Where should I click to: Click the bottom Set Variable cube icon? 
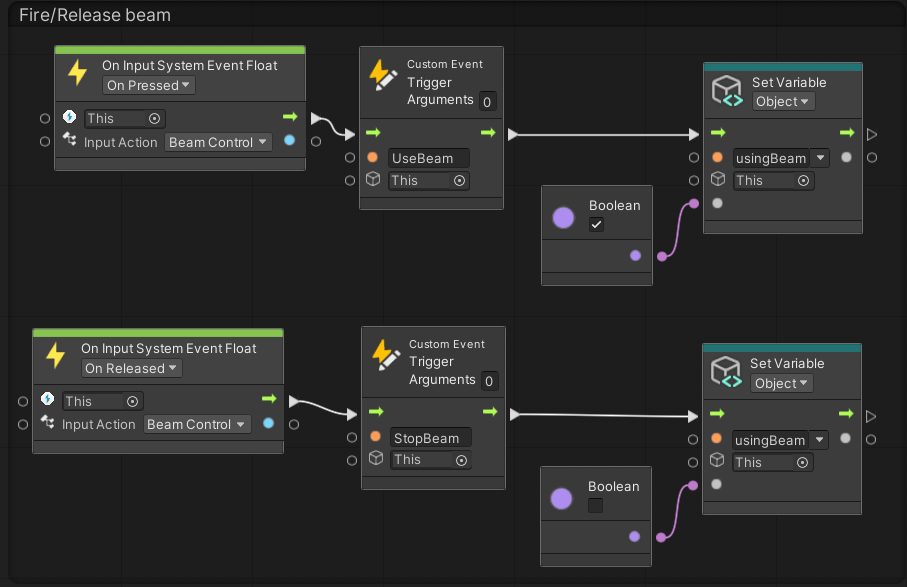[726, 373]
